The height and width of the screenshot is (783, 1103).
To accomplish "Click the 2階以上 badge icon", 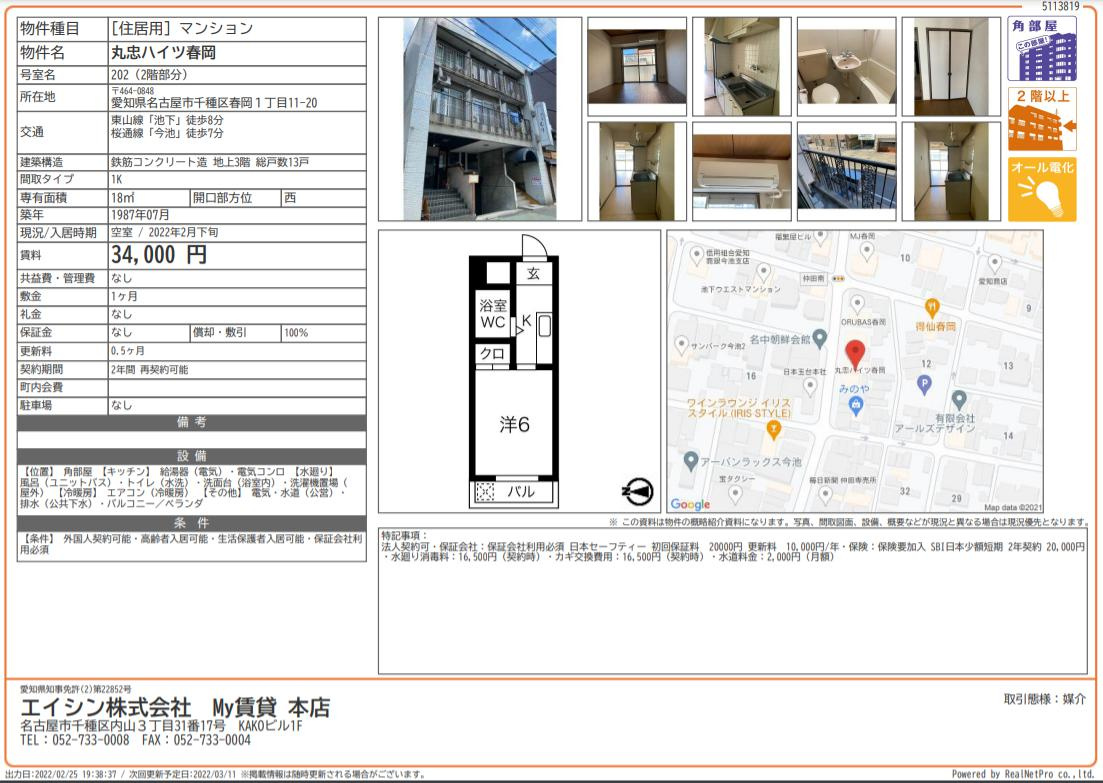I will [1042, 119].
